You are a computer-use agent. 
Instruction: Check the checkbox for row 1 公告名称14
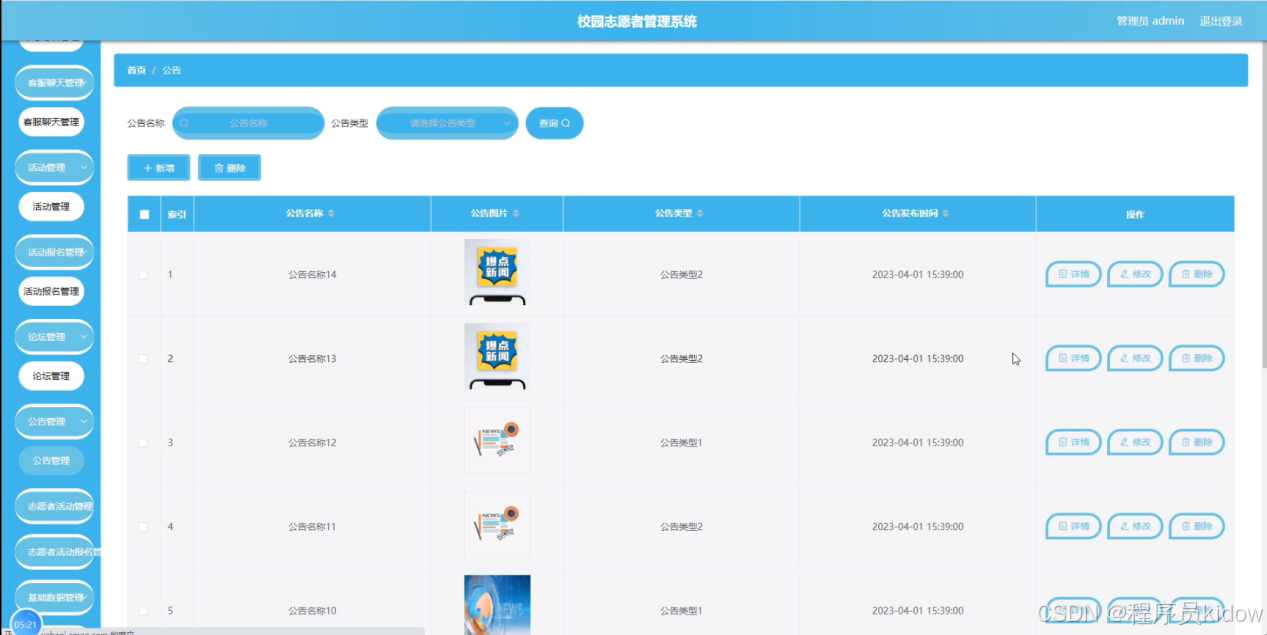144,274
